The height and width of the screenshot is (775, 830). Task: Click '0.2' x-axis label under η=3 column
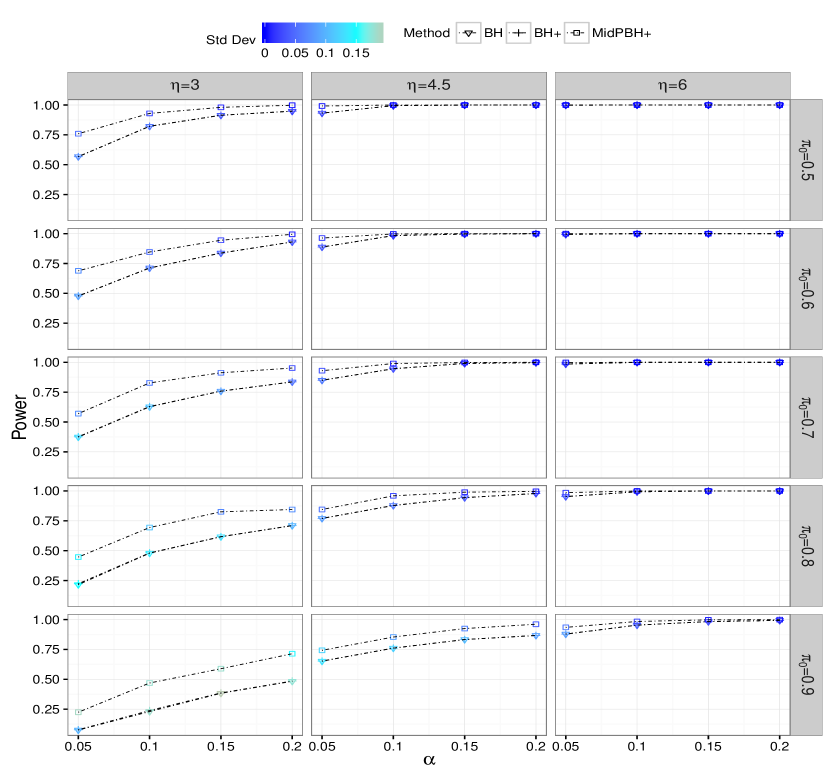coord(292,746)
